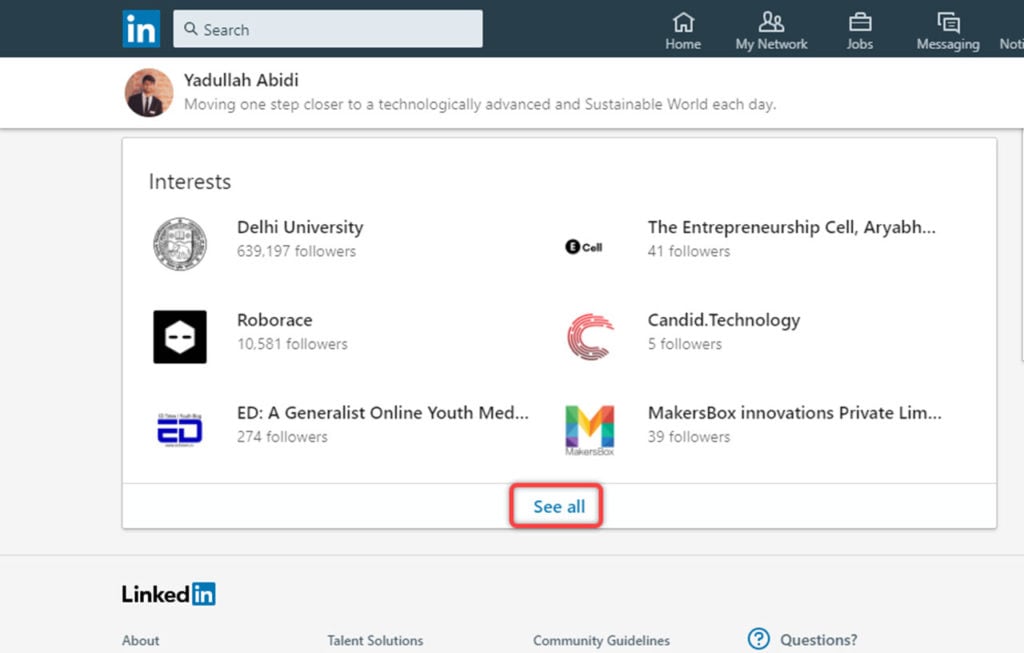
Task: Click the Candid.Technology logo
Action: [590, 337]
